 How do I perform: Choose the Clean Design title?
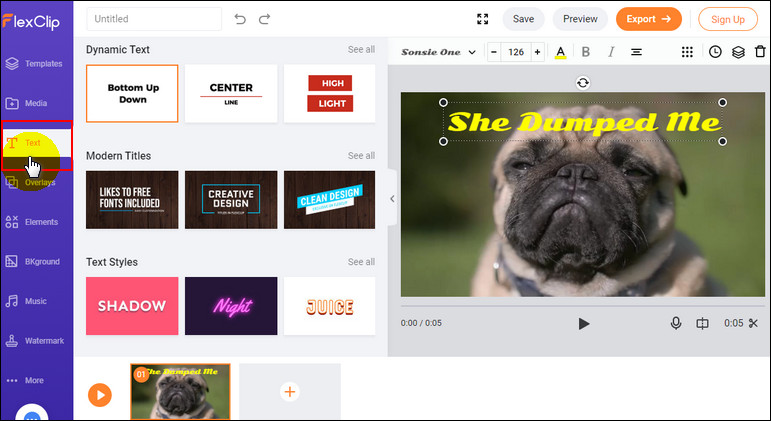point(329,200)
